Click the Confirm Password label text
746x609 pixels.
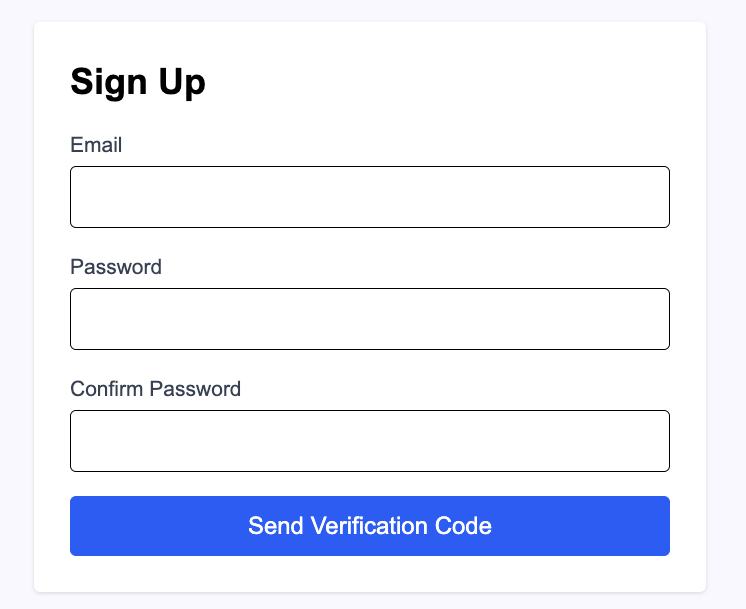(x=155, y=389)
